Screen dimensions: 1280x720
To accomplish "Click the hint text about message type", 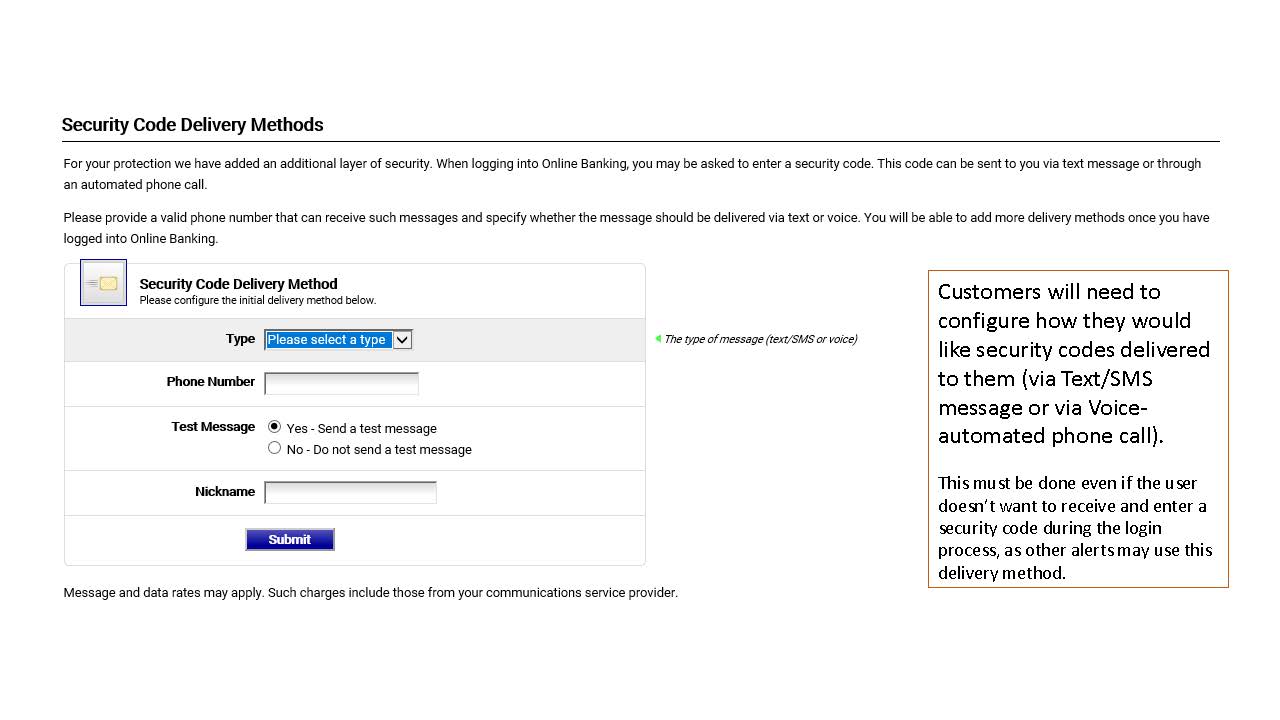I will pos(760,339).
